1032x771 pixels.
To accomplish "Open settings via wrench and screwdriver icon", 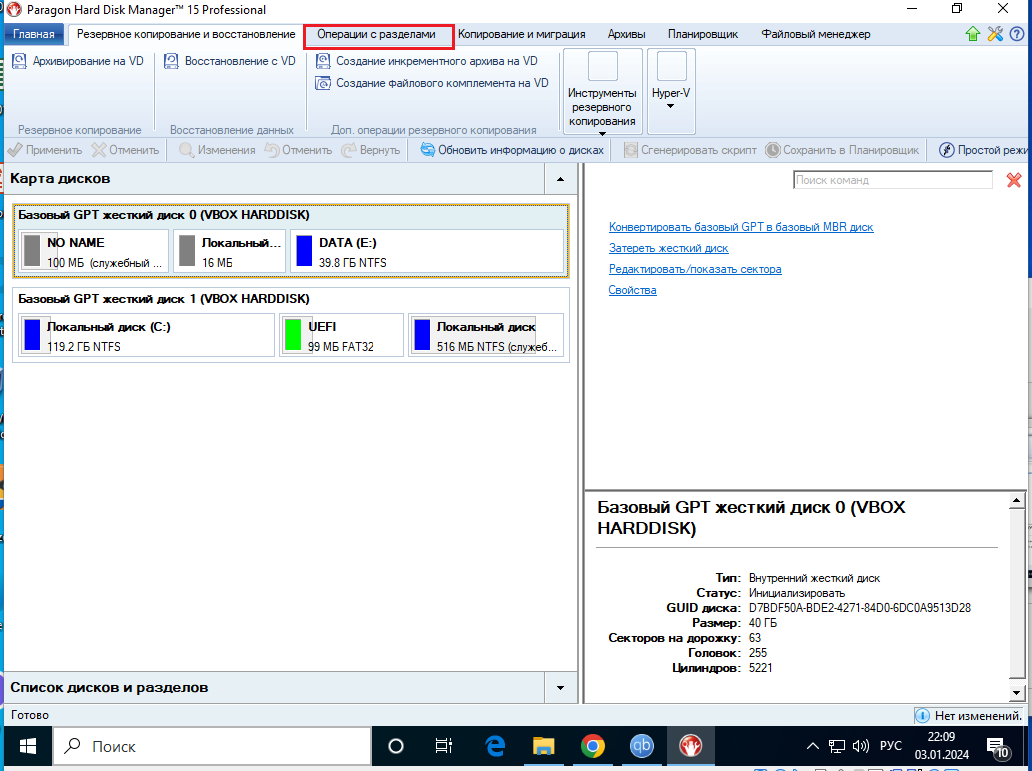I will click(994, 34).
